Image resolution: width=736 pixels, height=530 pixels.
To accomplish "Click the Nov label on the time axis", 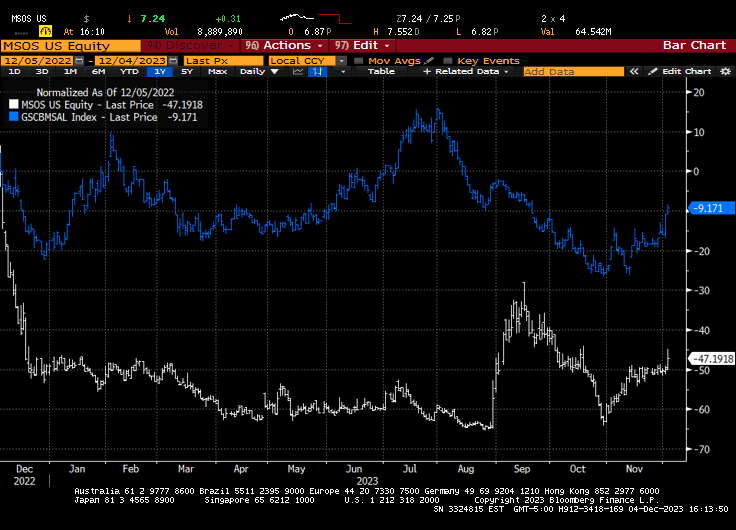I will click(x=634, y=469).
